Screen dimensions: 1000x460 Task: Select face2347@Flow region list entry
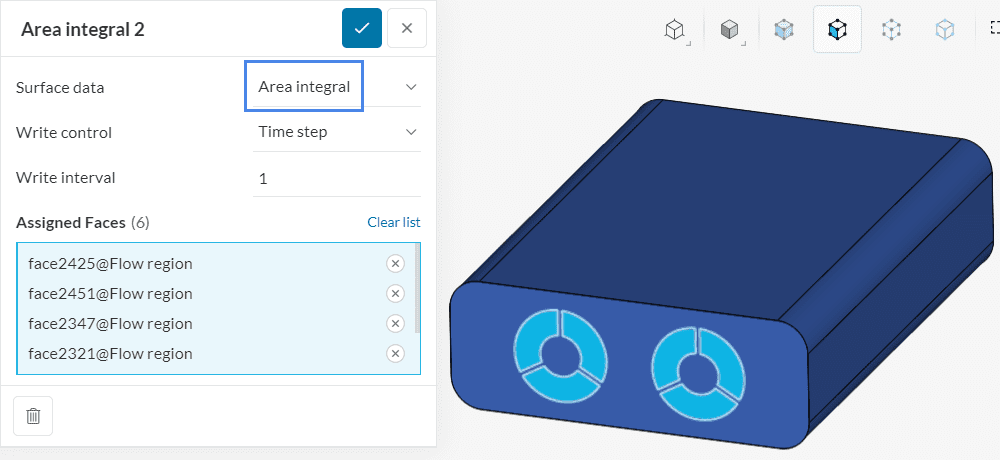[x=111, y=324]
